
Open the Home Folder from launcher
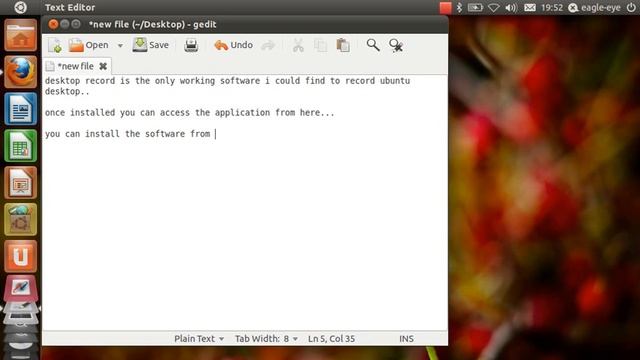[20, 36]
